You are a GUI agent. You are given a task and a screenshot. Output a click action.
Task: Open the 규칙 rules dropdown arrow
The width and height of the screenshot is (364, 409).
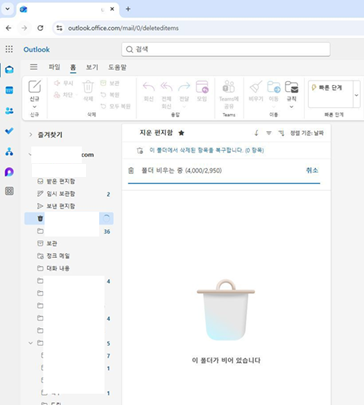[291, 107]
